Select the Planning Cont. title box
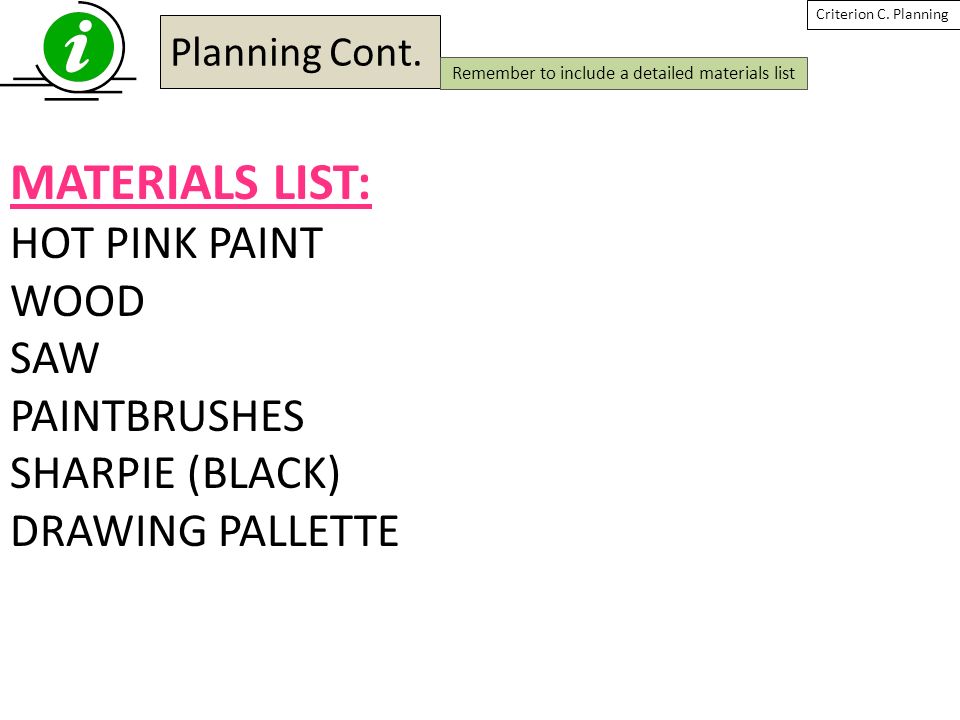Viewport: 960px width, 720px height. click(x=300, y=52)
